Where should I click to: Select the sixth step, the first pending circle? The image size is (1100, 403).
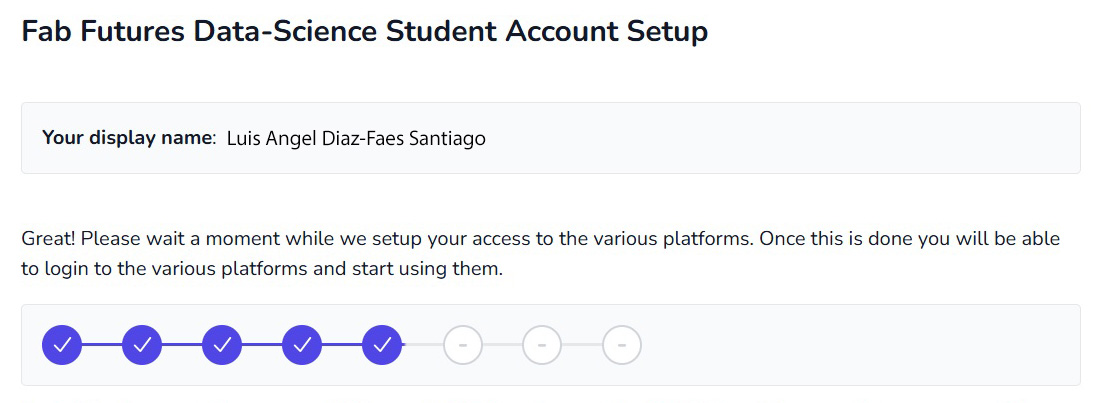(462, 345)
